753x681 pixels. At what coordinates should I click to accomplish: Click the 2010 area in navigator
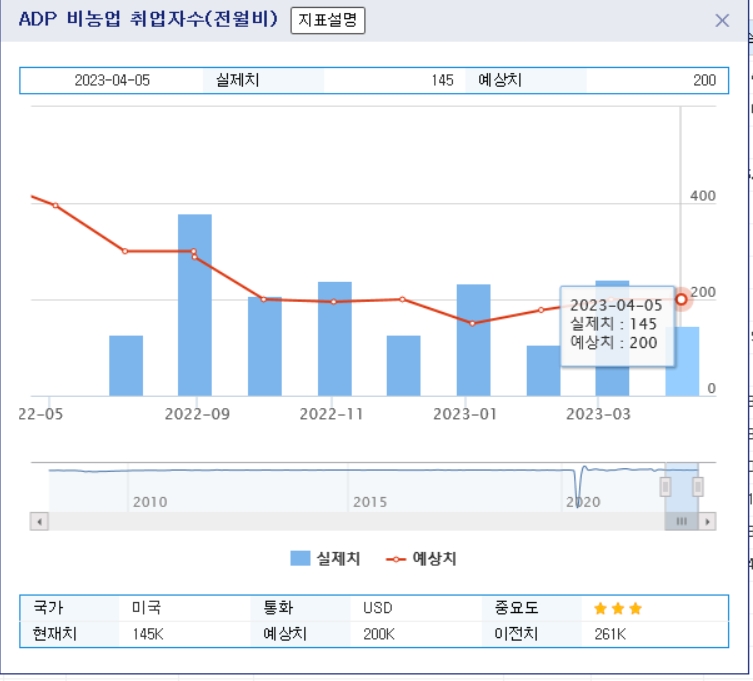click(x=150, y=502)
